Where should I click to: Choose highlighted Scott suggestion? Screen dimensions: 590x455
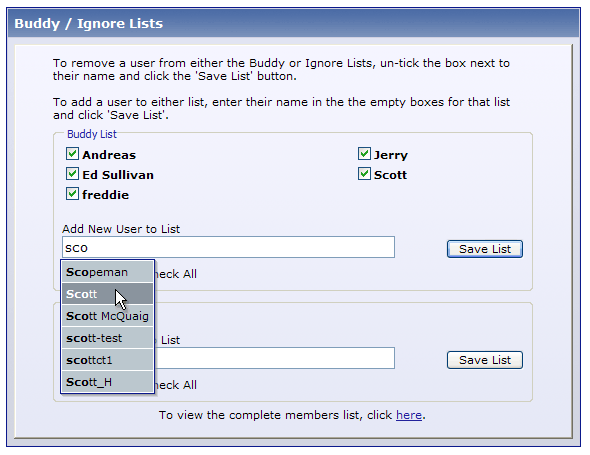(x=107, y=294)
